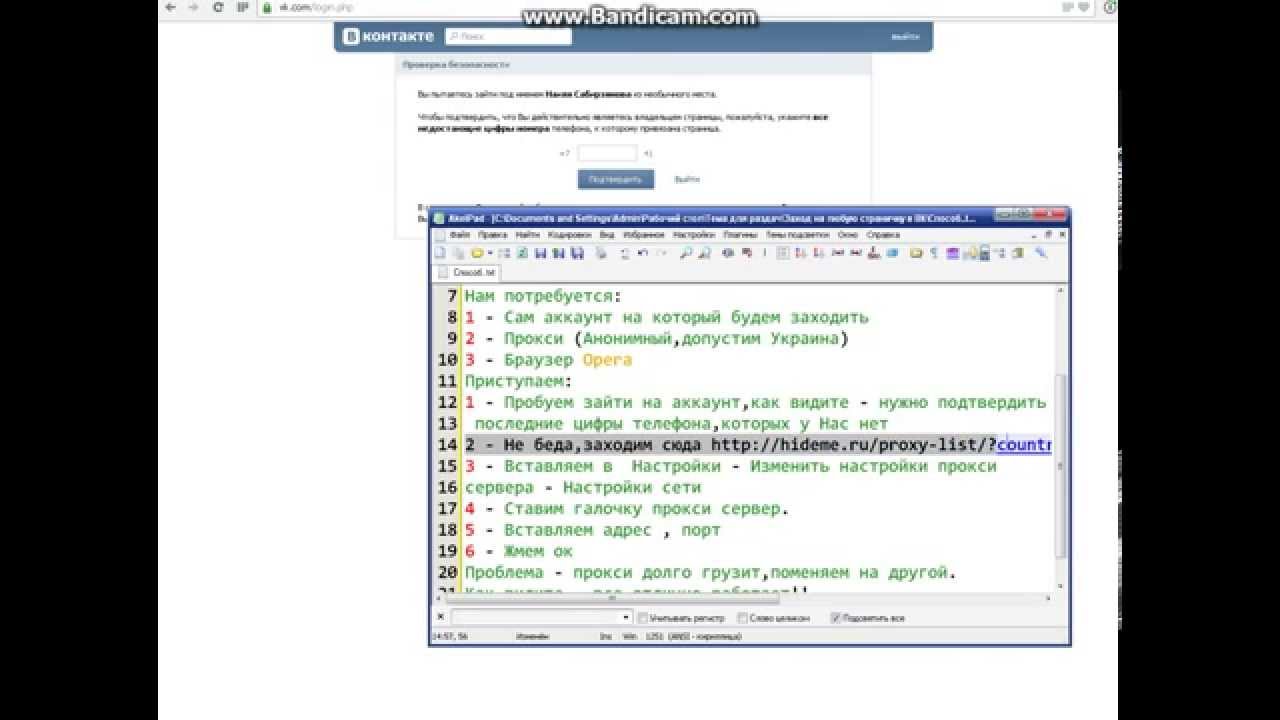This screenshot has height=720, width=1280.
Task: Toggle the 'Подсветить все' checkbox
Action: (835, 618)
